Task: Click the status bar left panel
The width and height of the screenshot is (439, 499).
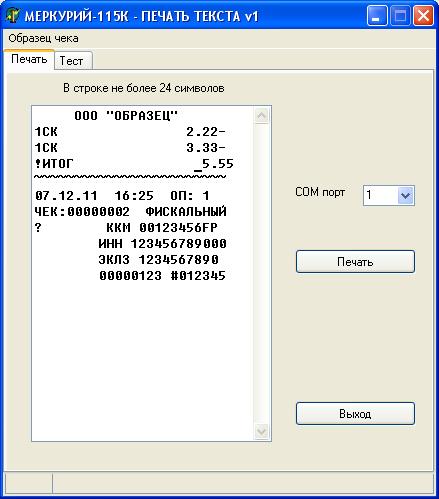Action: click(28, 483)
